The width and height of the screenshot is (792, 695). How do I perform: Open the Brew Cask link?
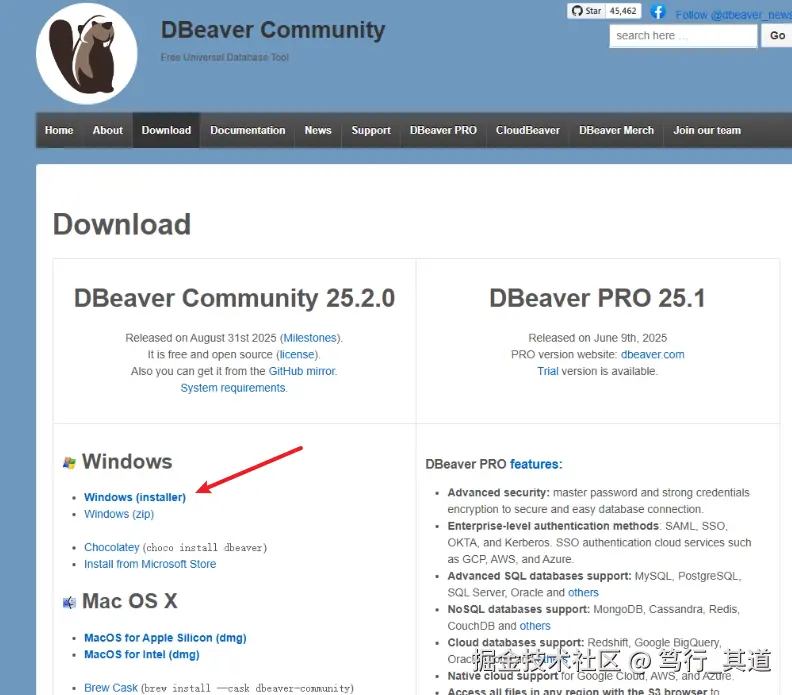[x=111, y=688]
